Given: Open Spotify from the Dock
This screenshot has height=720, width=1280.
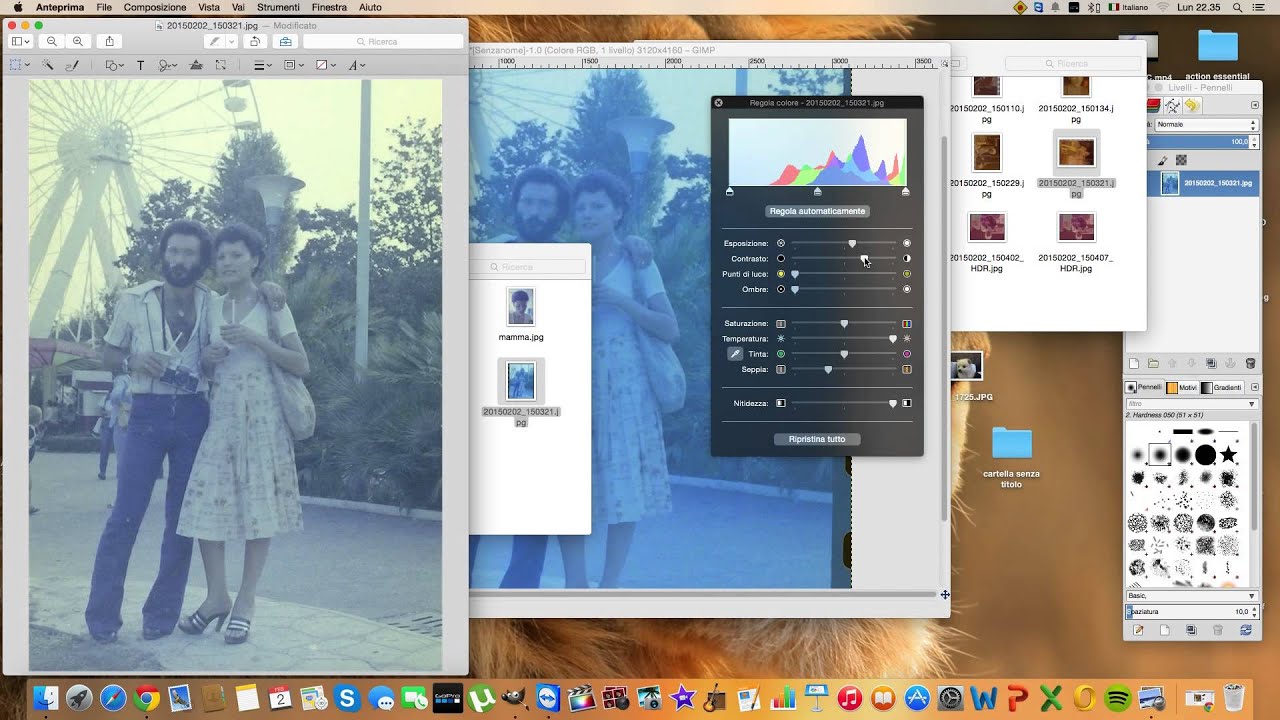Looking at the screenshot, I should (x=1118, y=697).
